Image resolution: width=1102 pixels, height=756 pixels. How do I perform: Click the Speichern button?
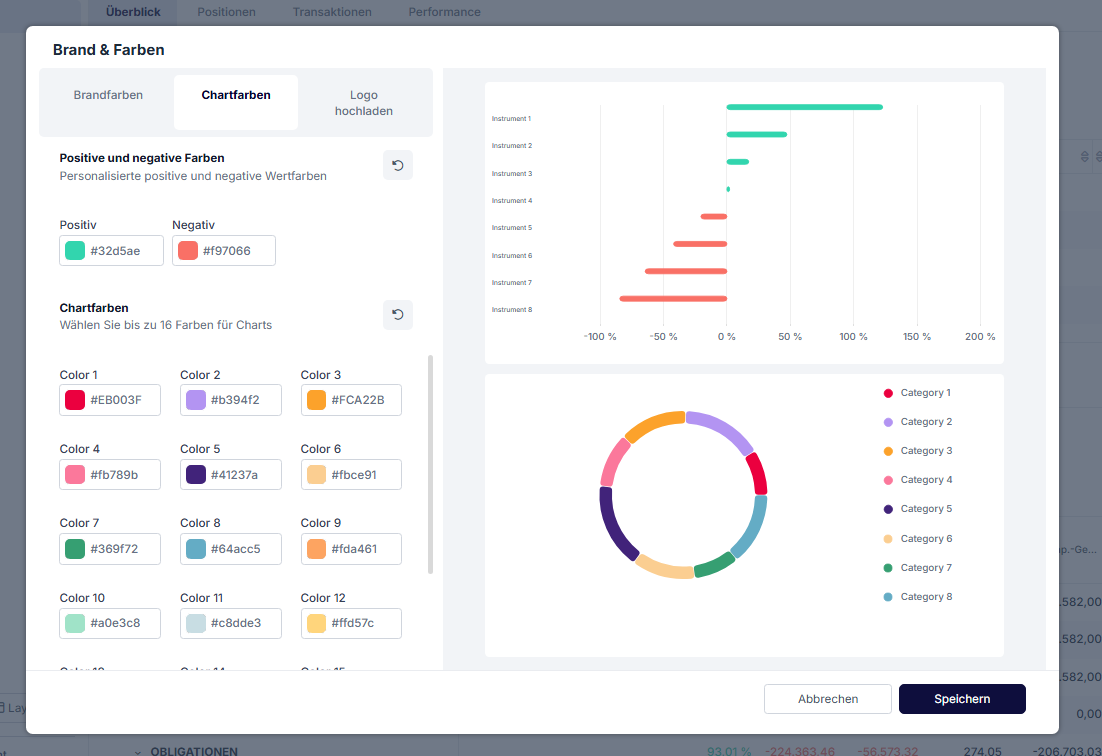pyautogui.click(x=961, y=699)
